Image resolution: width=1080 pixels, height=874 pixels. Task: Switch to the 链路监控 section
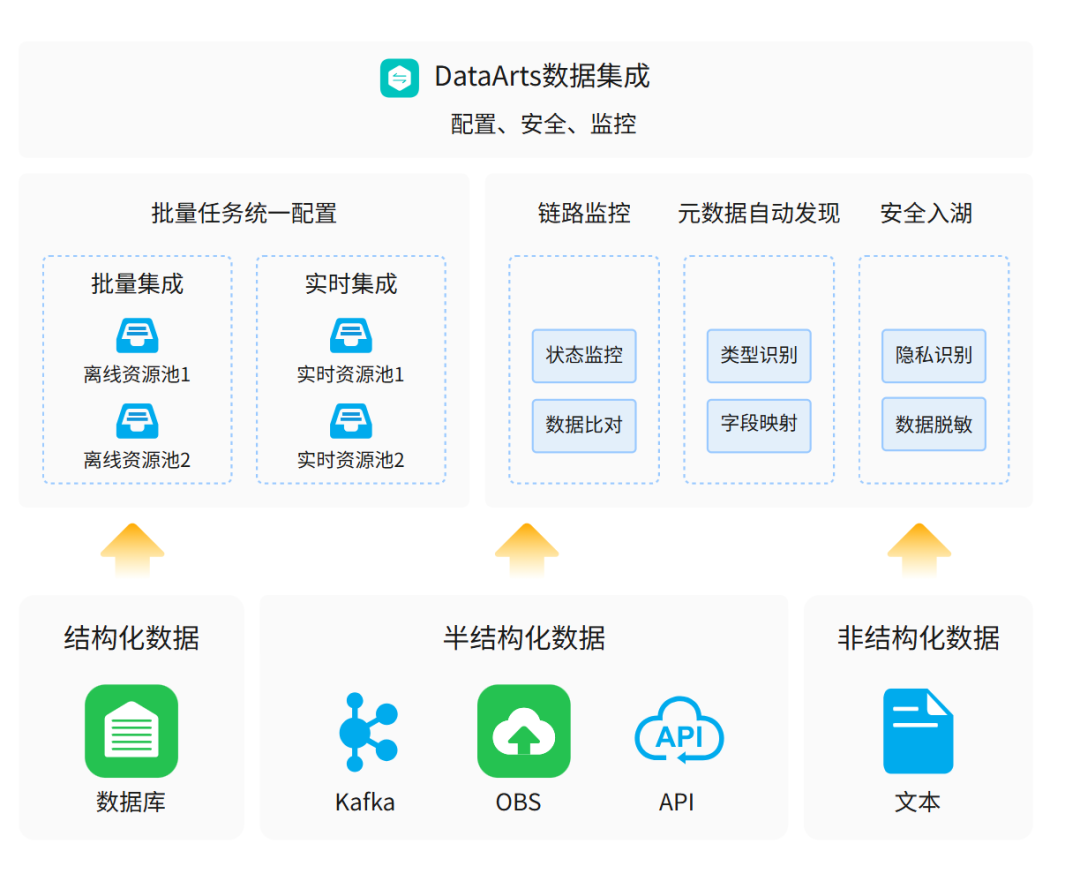click(584, 213)
